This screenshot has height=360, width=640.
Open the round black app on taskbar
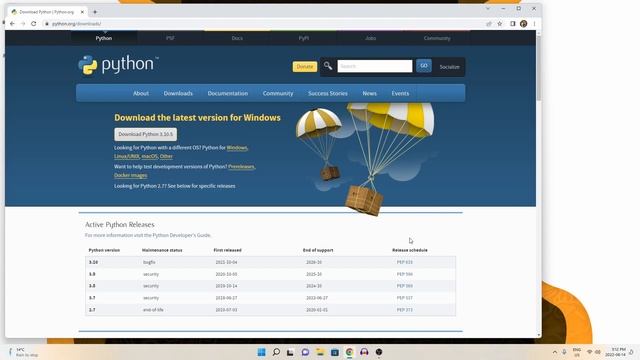[379, 352]
